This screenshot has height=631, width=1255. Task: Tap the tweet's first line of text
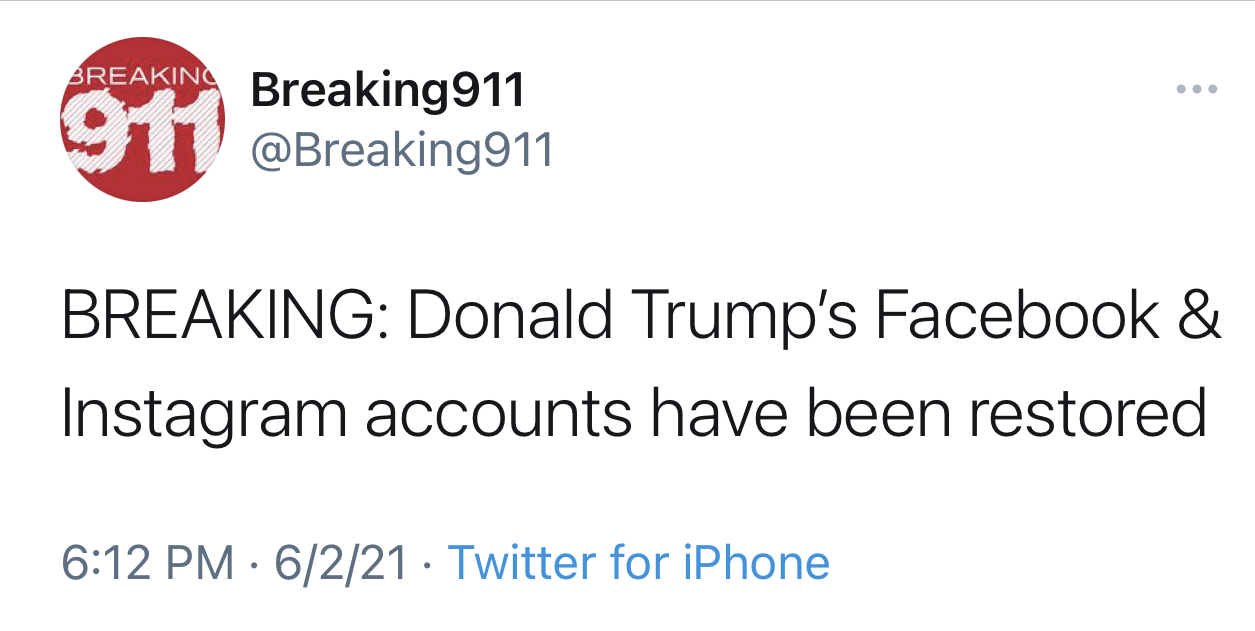pyautogui.click(x=641, y=316)
